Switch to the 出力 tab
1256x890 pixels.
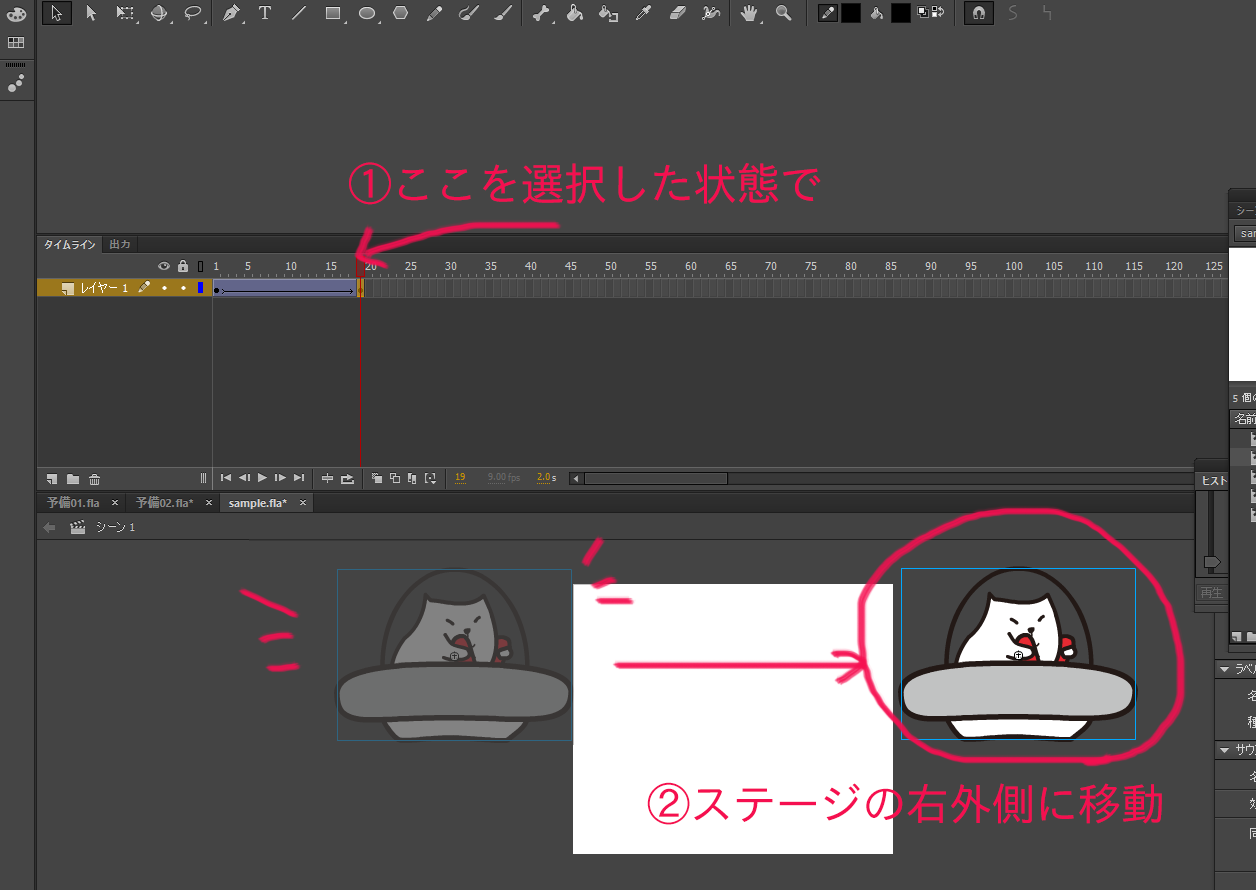120,244
